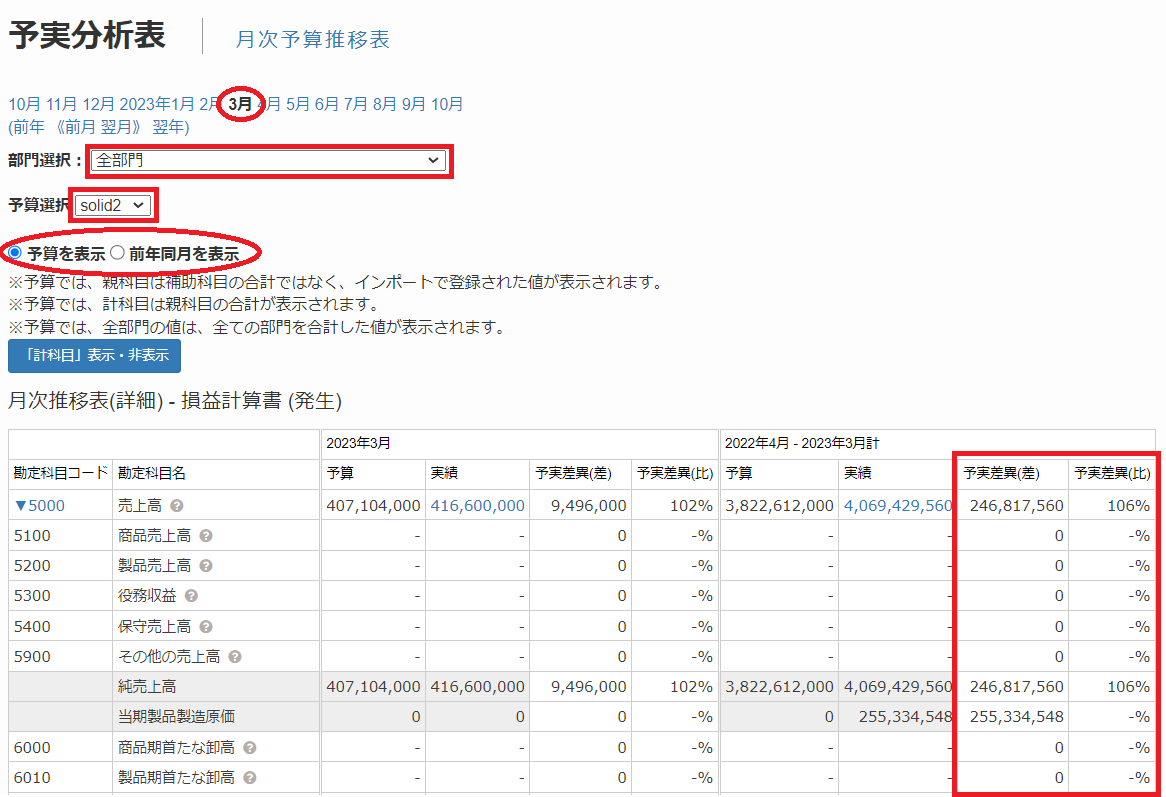Go to first 11月 month link
Screen dimensions: 1166x797
tap(62, 104)
